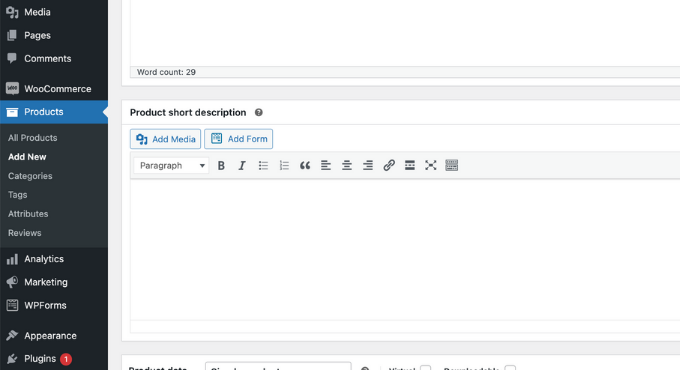The width and height of the screenshot is (680, 370).
Task: Toggle italic formatting in short description
Action: point(242,165)
